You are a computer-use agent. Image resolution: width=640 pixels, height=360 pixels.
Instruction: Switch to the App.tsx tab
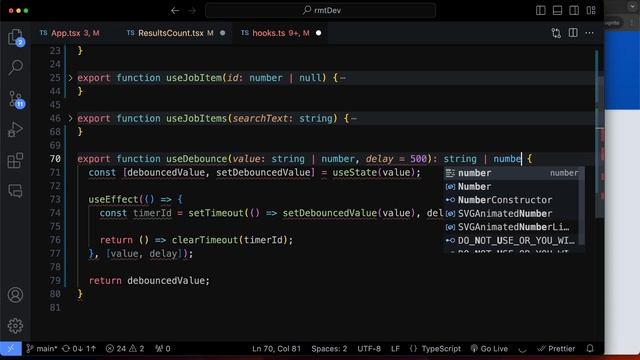click(69, 33)
